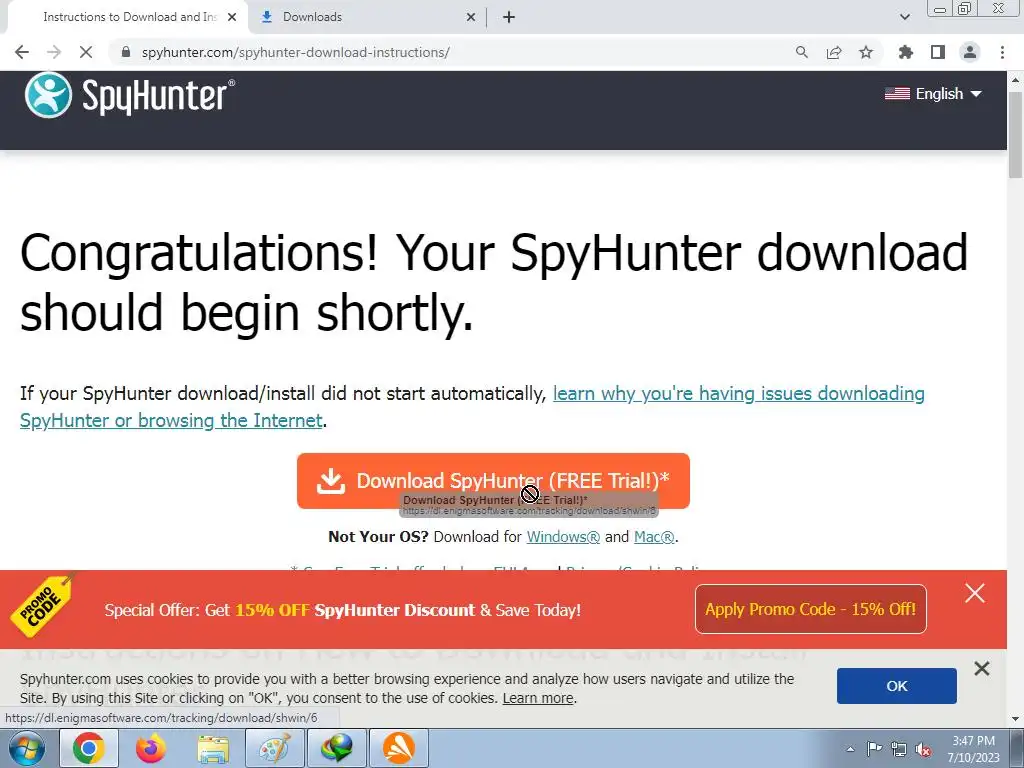
Task: Click the muted volume tray icon
Action: point(923,749)
